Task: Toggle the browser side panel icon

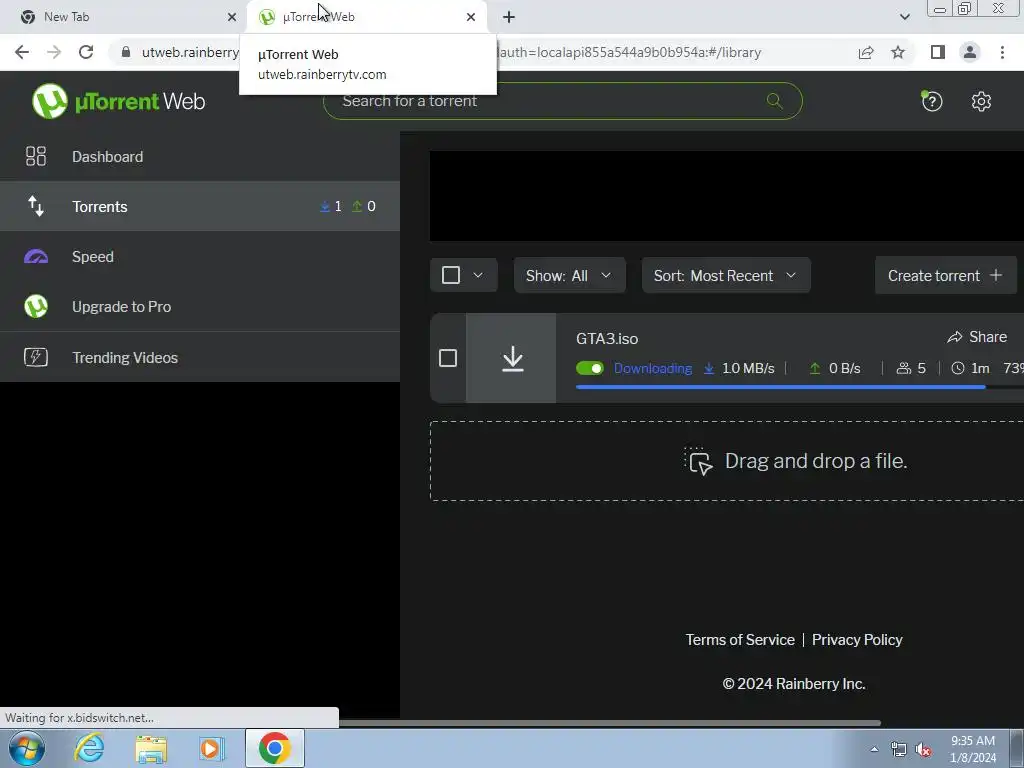Action: [938, 52]
